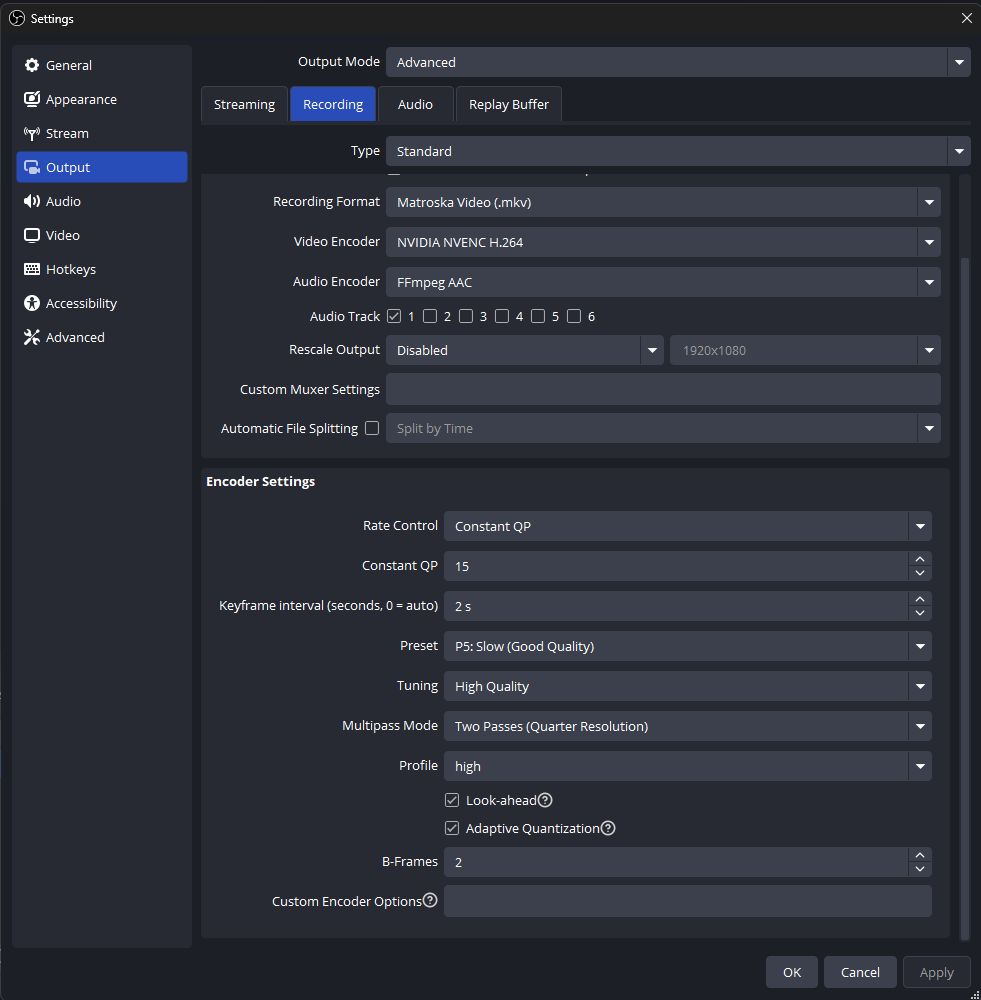Decrease B-Frames value
The image size is (981, 1000).
pyautogui.click(x=920, y=869)
